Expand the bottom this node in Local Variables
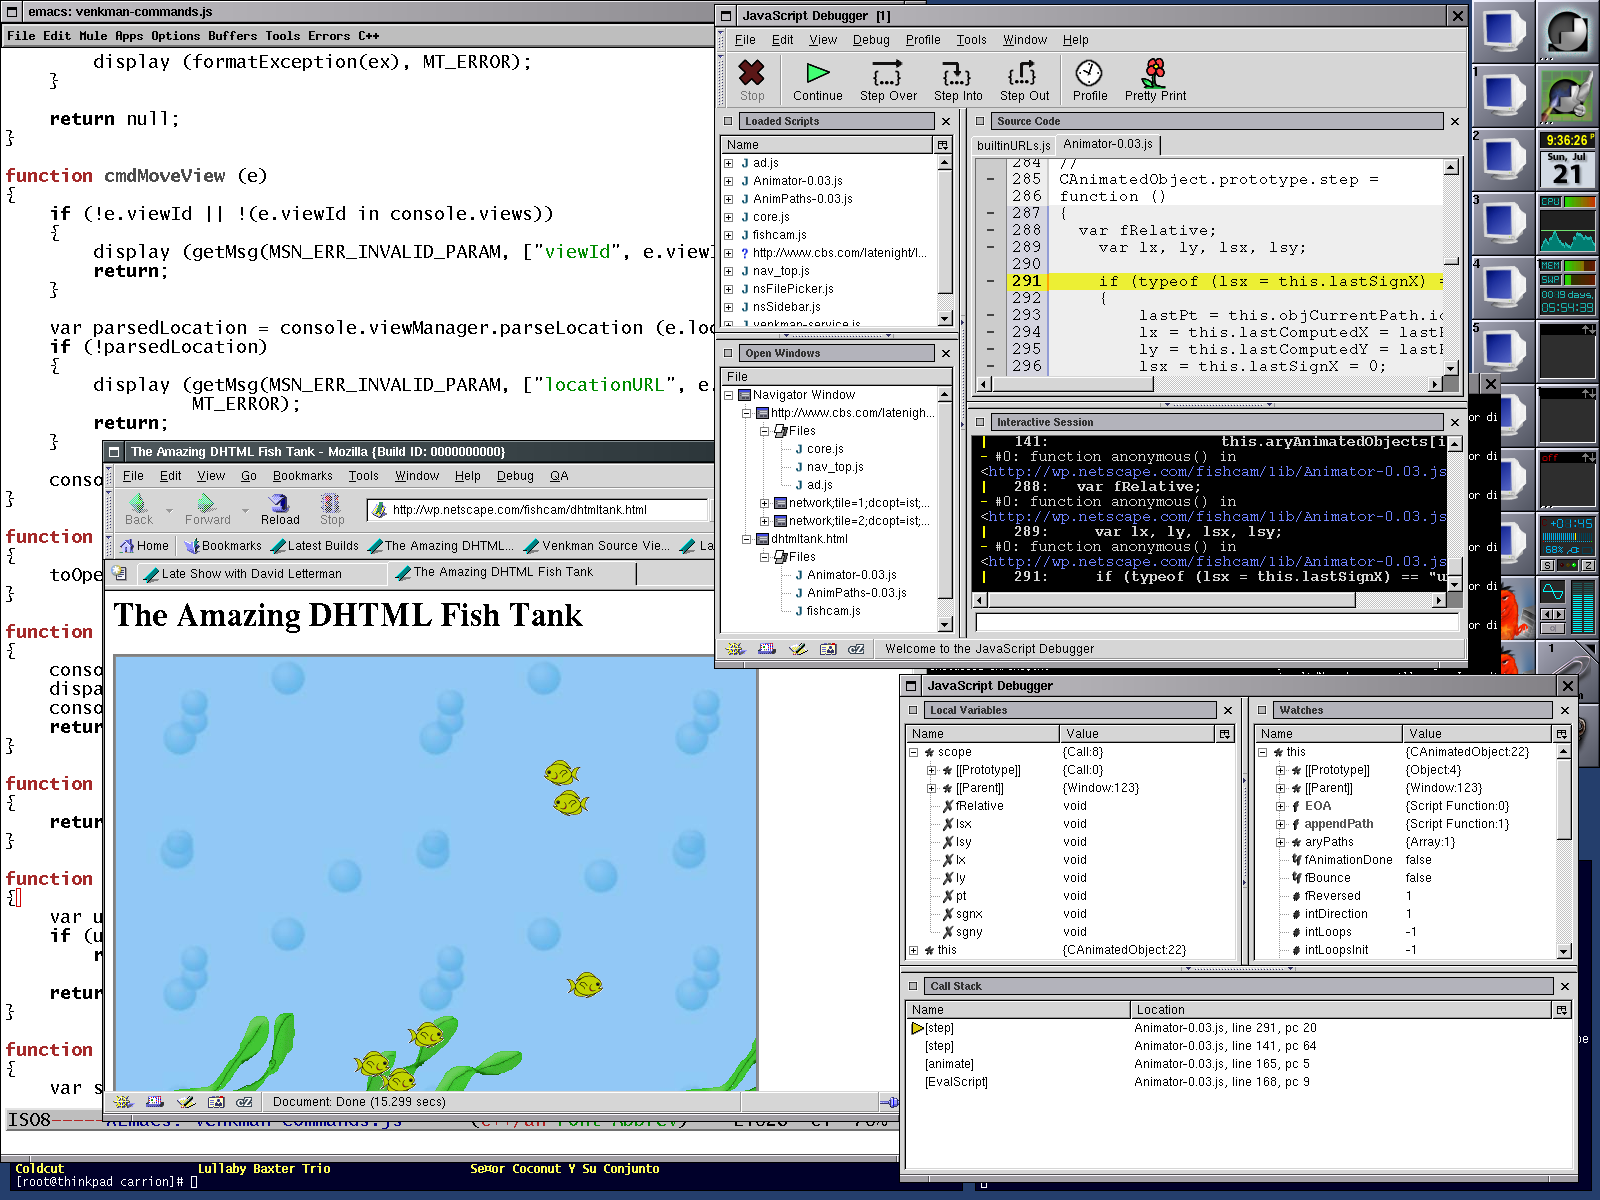1600x1200 pixels. pos(913,950)
